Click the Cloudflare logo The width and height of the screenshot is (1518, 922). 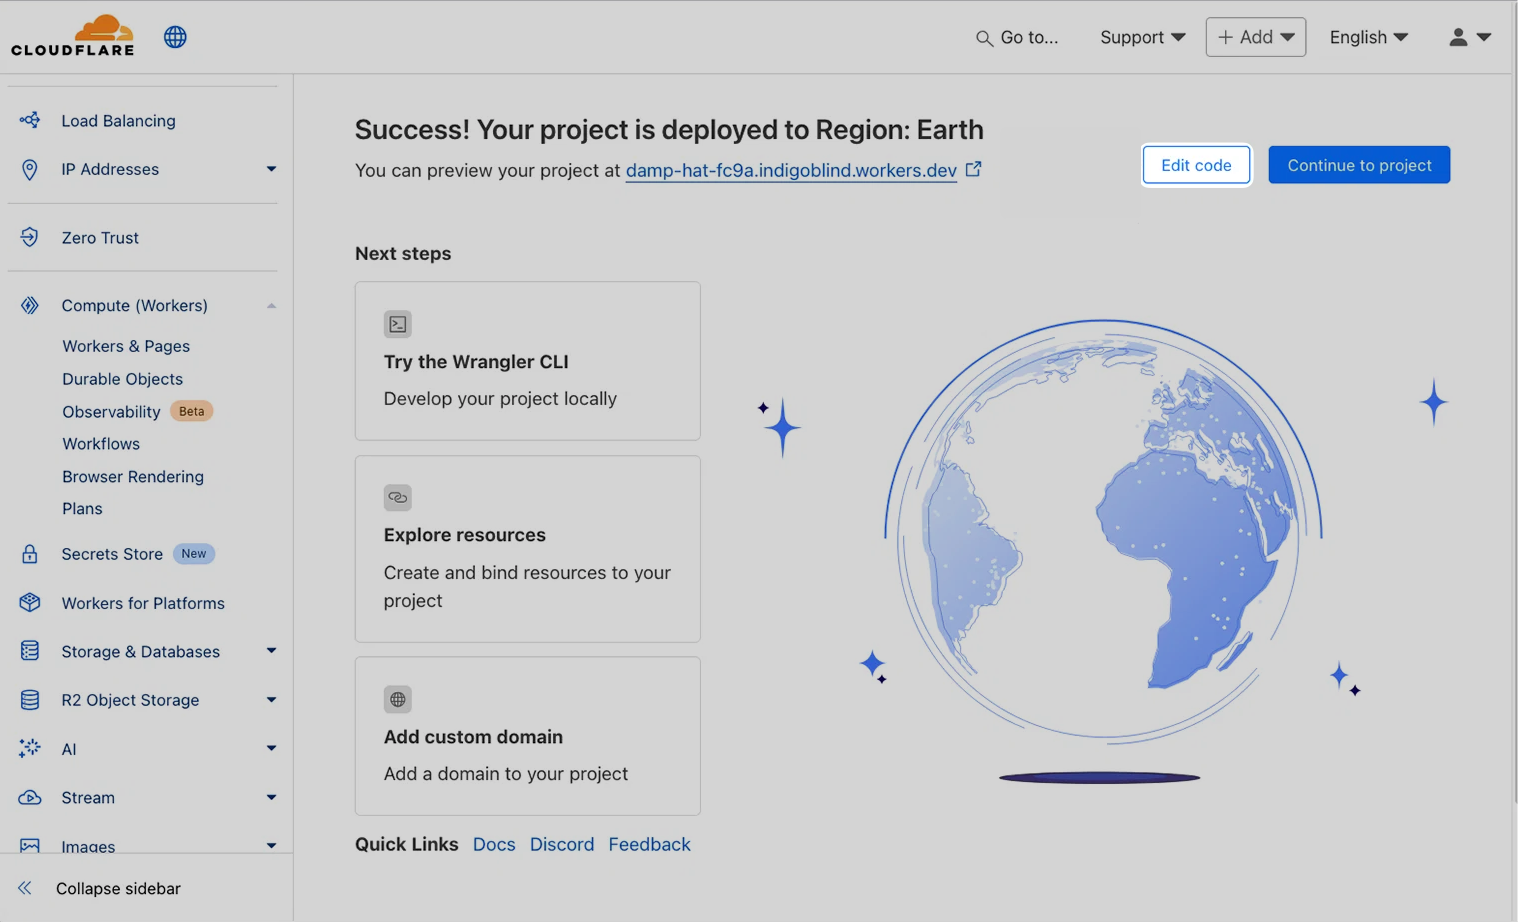click(x=72, y=36)
